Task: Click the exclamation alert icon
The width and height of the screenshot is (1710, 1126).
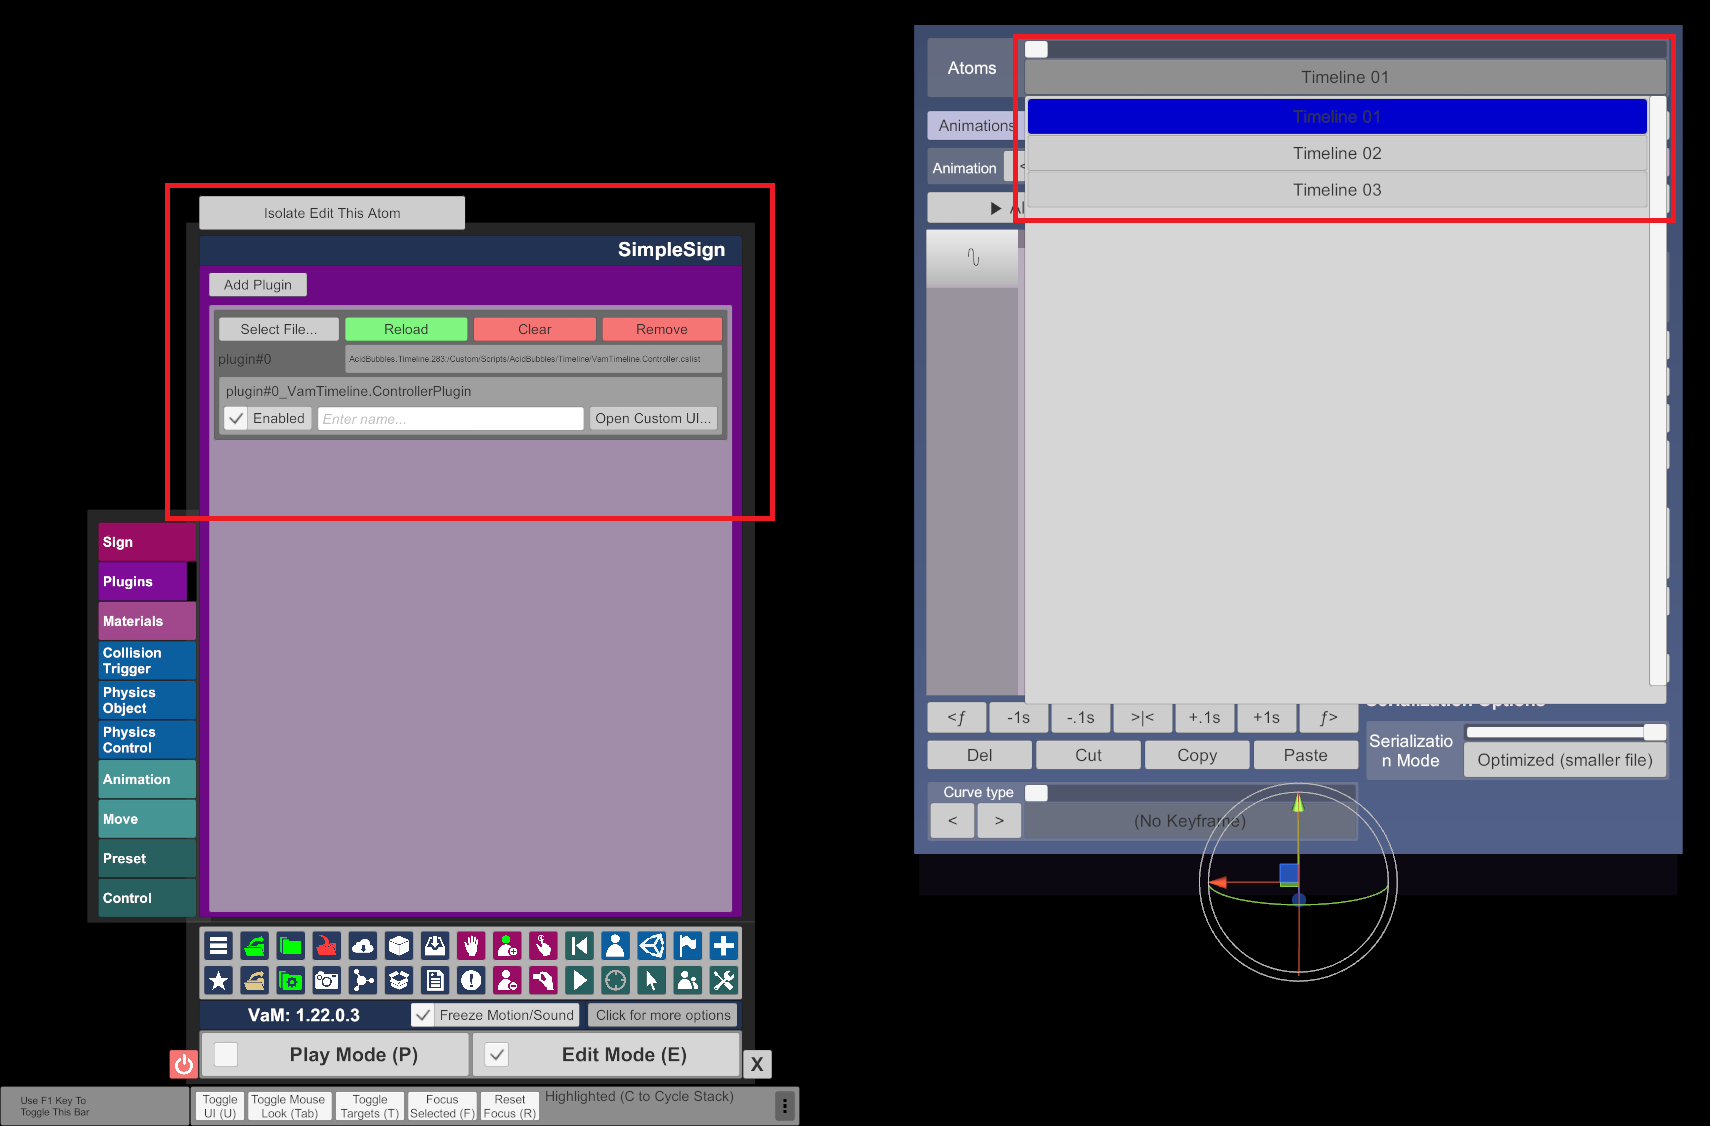Action: click(x=471, y=981)
